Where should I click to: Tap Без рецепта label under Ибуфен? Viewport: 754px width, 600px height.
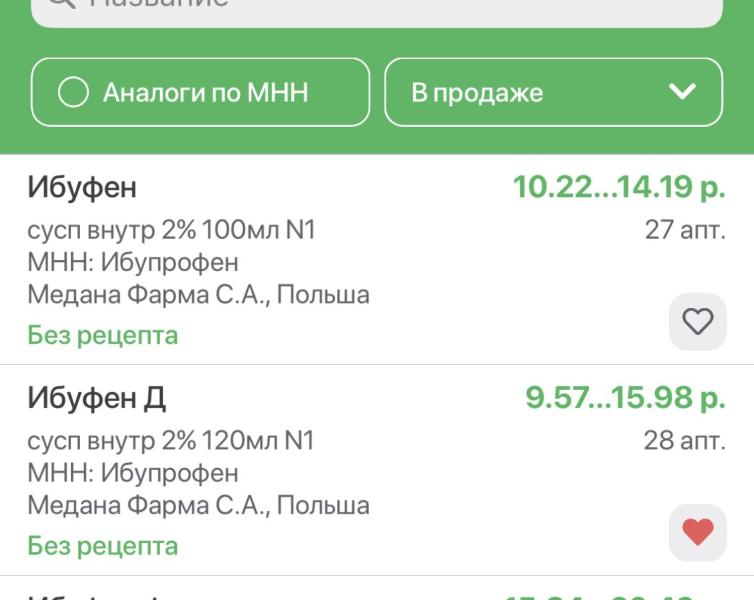pyautogui.click(x=102, y=335)
